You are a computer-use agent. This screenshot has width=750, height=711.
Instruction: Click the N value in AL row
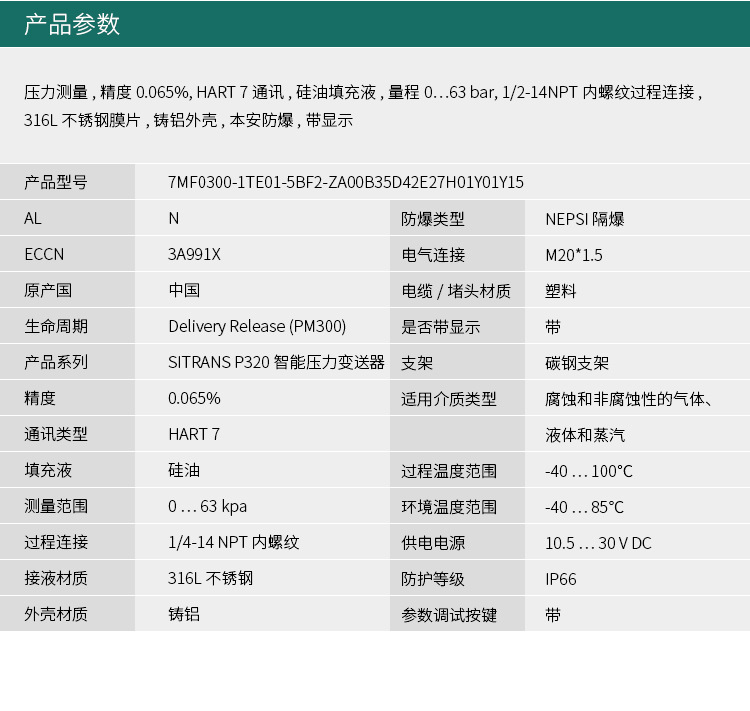(x=174, y=218)
